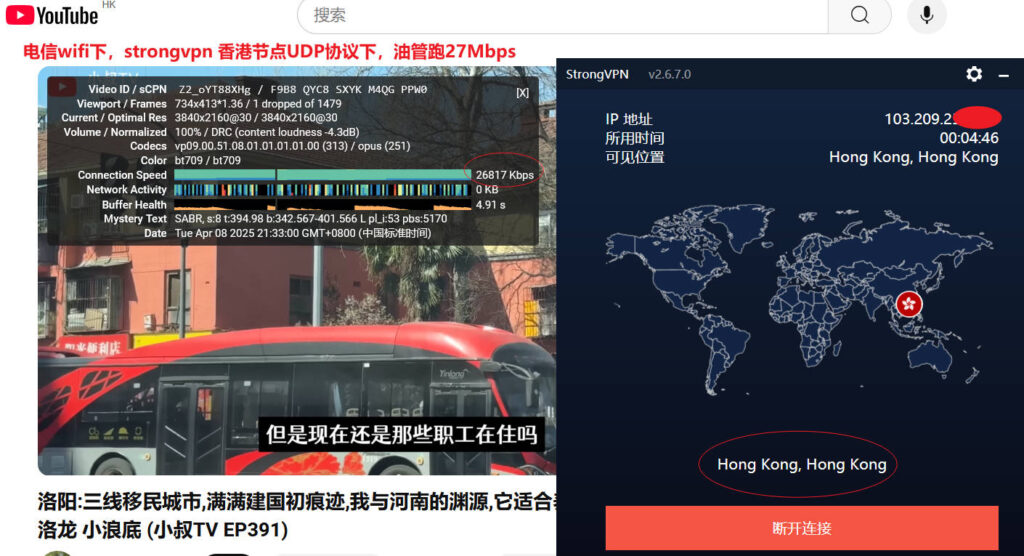Click the Volume / Normalized 100% value
The height and width of the screenshot is (556, 1024).
click(x=266, y=132)
